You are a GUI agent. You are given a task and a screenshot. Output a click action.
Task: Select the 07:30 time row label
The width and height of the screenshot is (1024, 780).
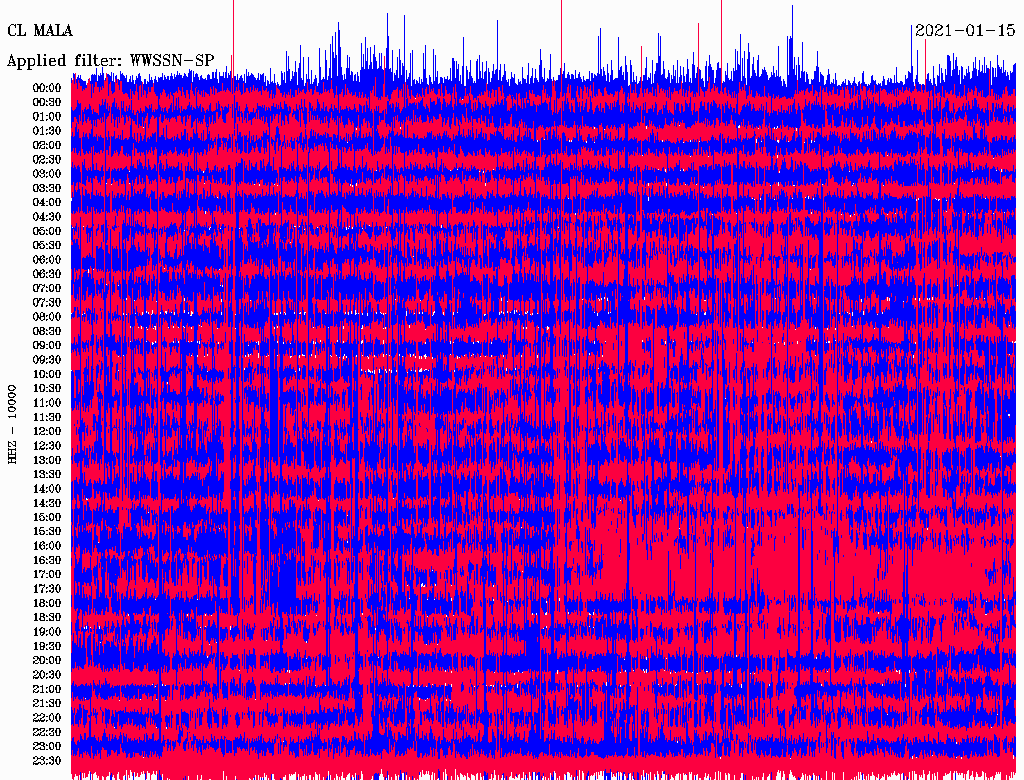47,302
